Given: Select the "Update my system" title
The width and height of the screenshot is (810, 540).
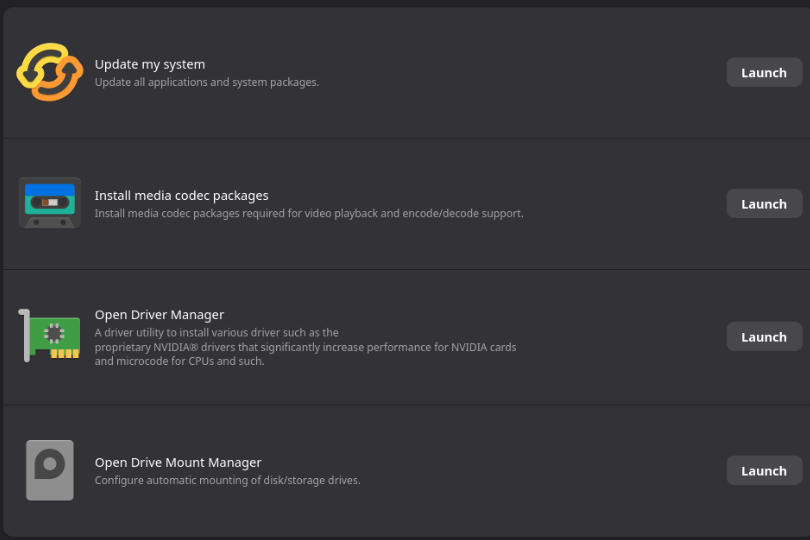Looking at the screenshot, I should pos(150,64).
